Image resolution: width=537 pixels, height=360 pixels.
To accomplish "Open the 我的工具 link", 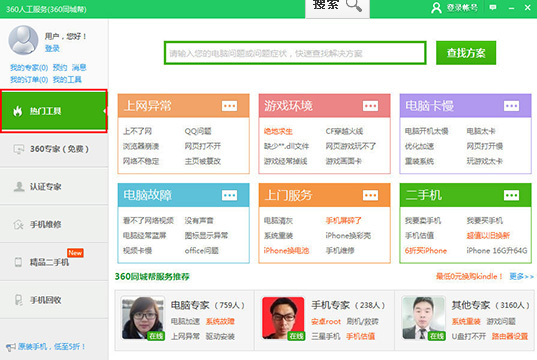I will pos(67,80).
